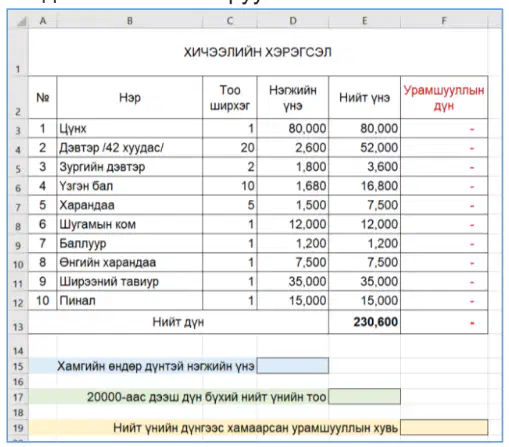Select the Нэгжийн үнэ header cell
Viewport: 509px width, 447px height.
pyautogui.click(x=293, y=97)
